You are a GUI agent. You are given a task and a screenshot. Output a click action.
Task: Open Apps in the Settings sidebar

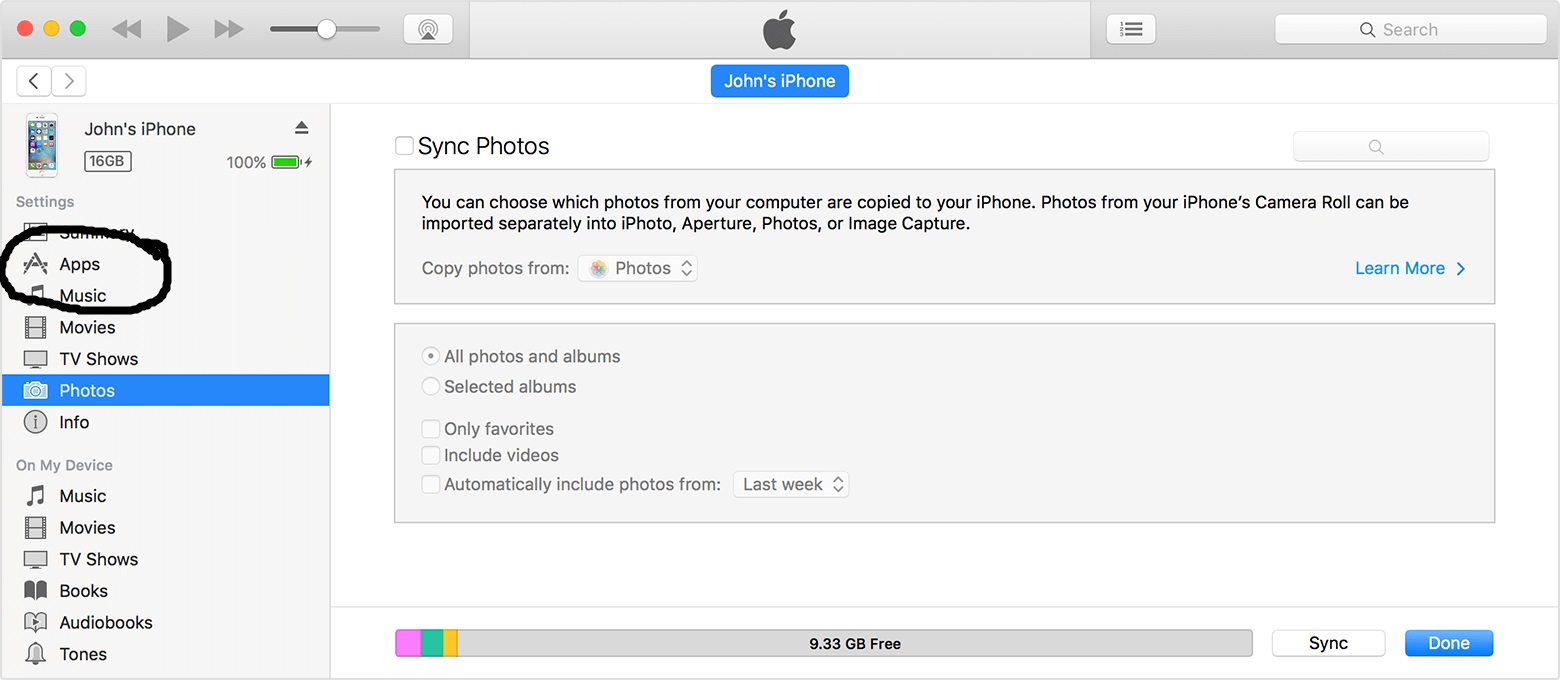pyautogui.click(x=79, y=264)
